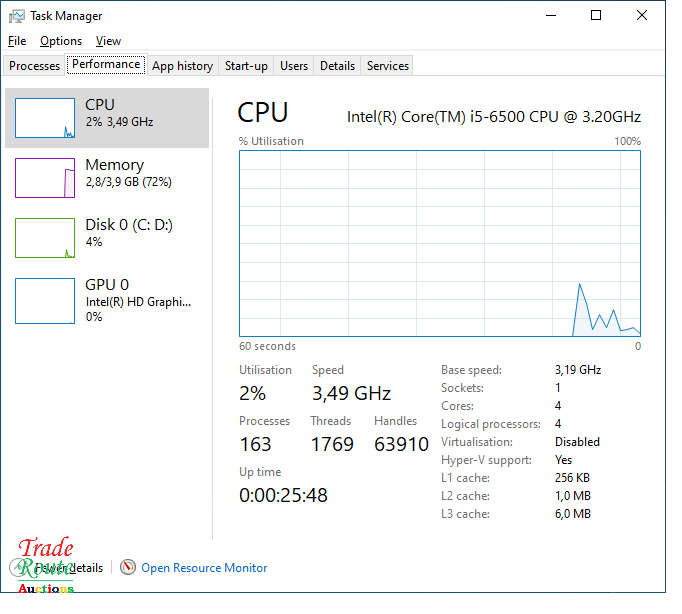Screen dimensions: 682x614
Task: Click the Task Manager title bar icon
Action: pos(17,16)
